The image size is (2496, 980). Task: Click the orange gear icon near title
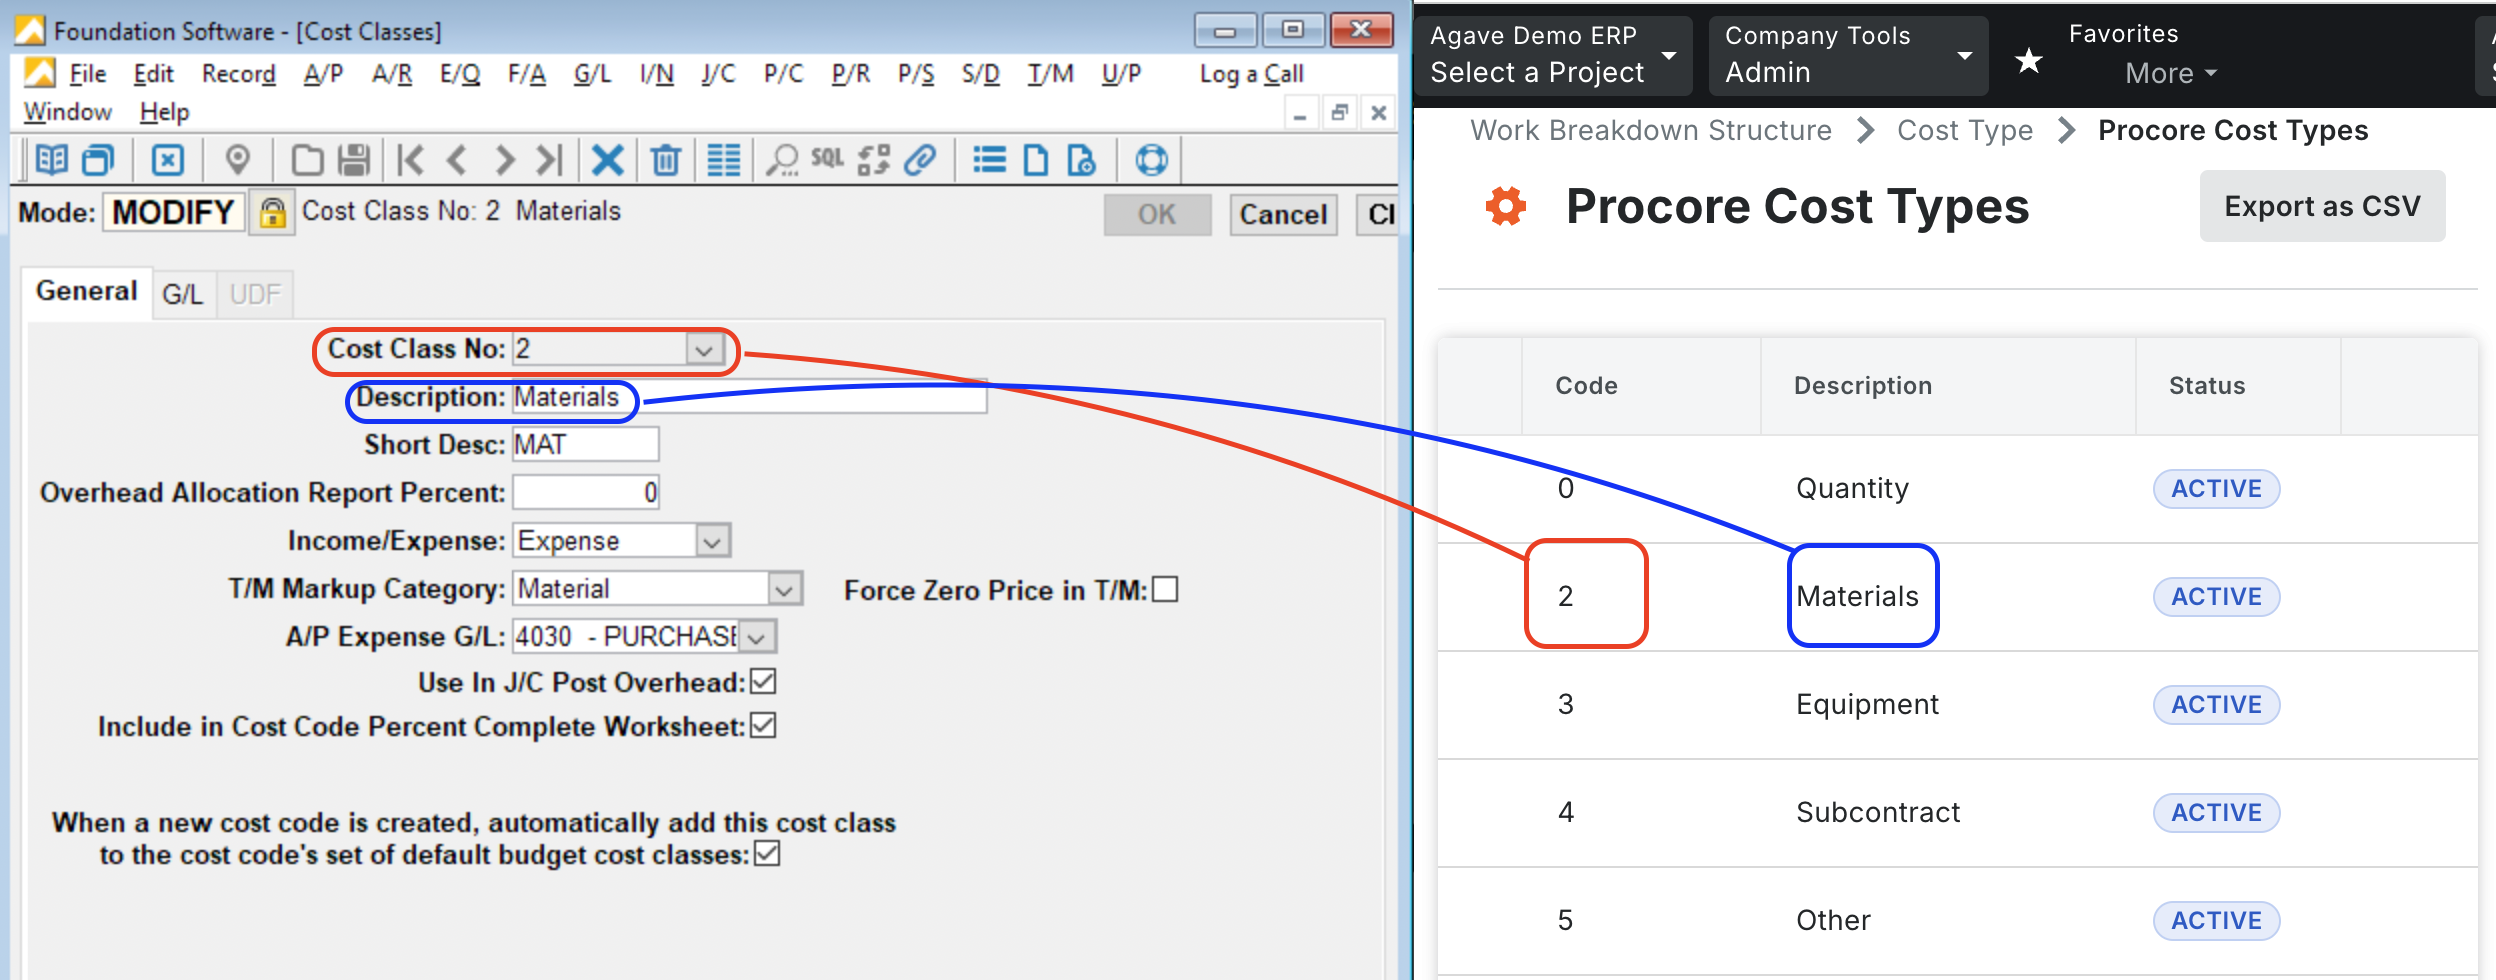pyautogui.click(x=1506, y=207)
